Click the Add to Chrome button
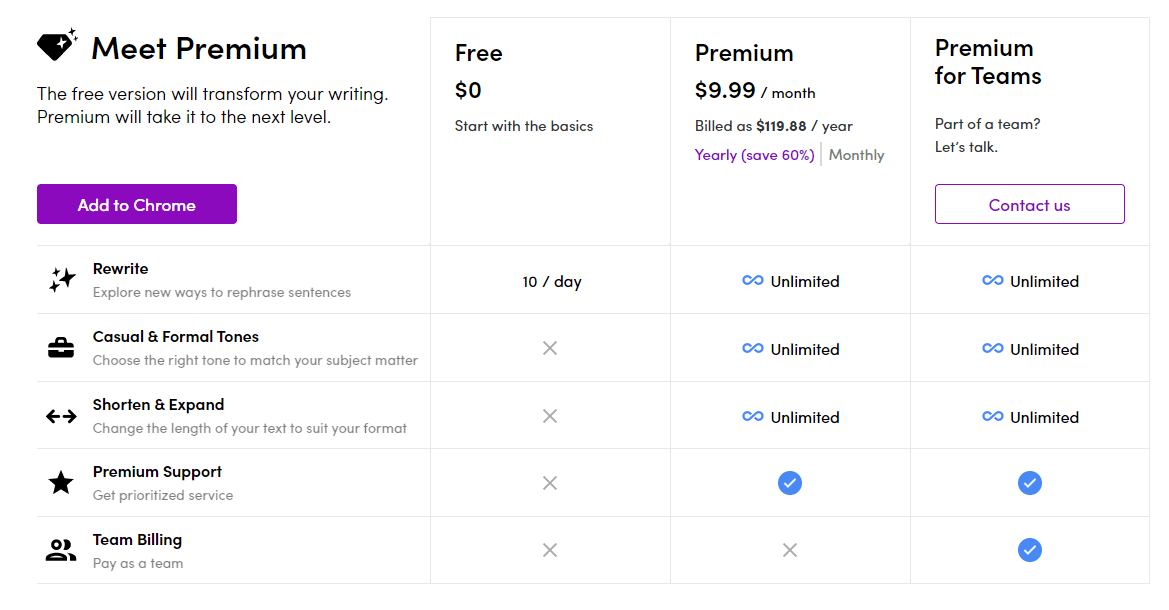 tap(136, 204)
